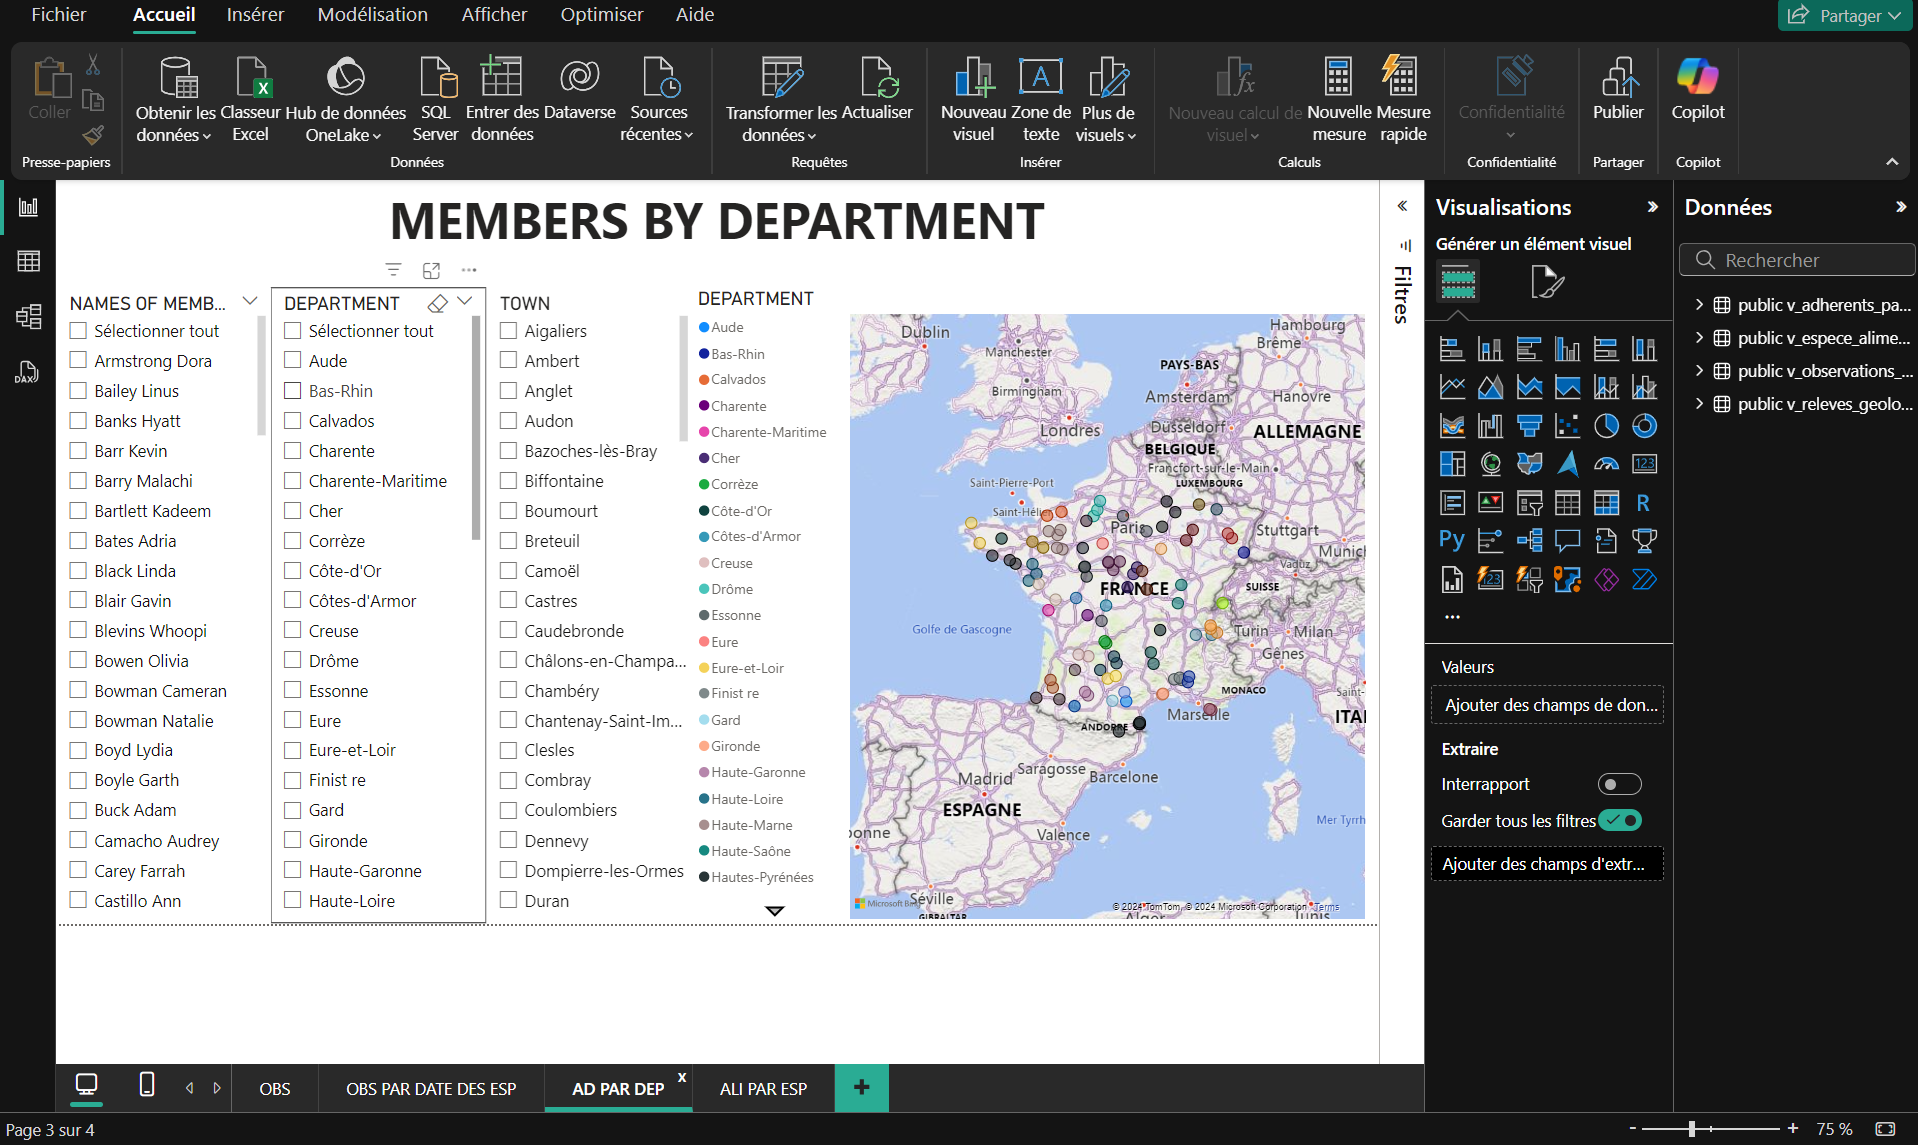The height and width of the screenshot is (1145, 1918).
Task: Expand public v_adherents_pa table
Action: click(x=1700, y=305)
